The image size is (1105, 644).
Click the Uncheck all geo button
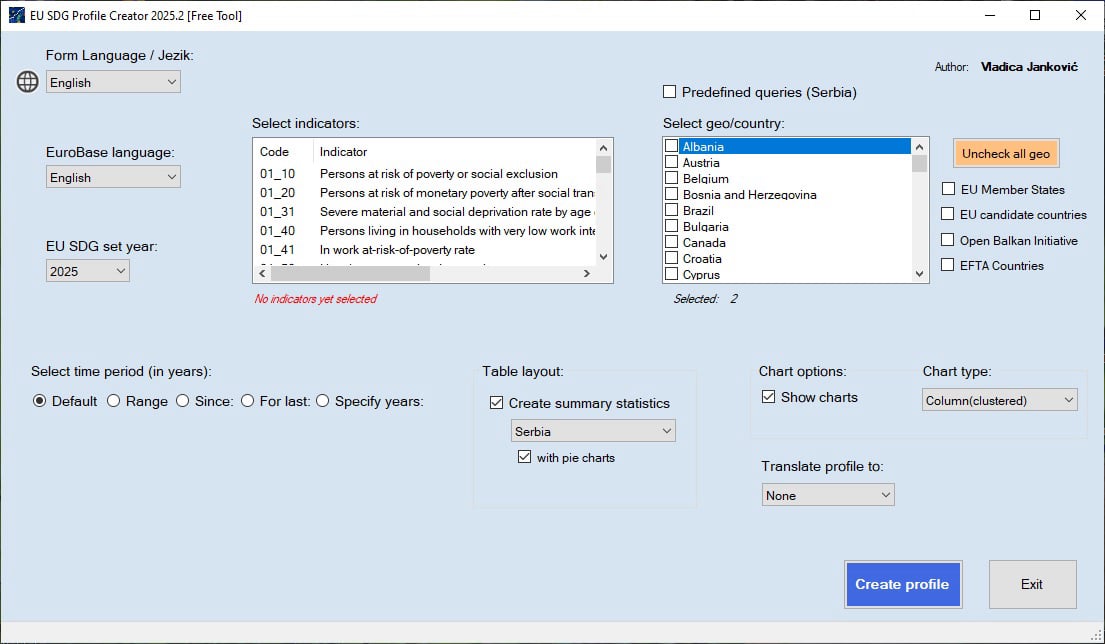tap(1004, 152)
